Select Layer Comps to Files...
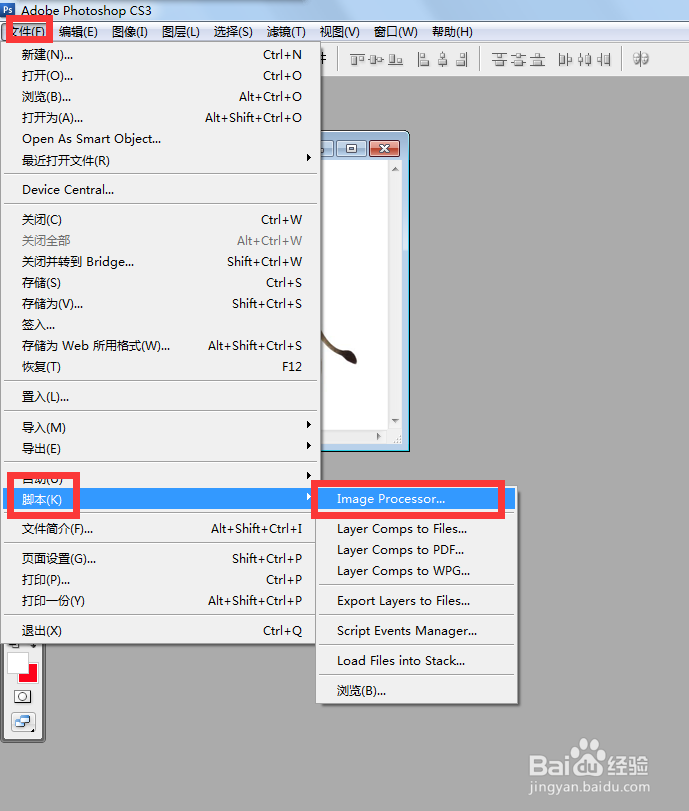Screen dimensions: 689x811 click(417, 529)
